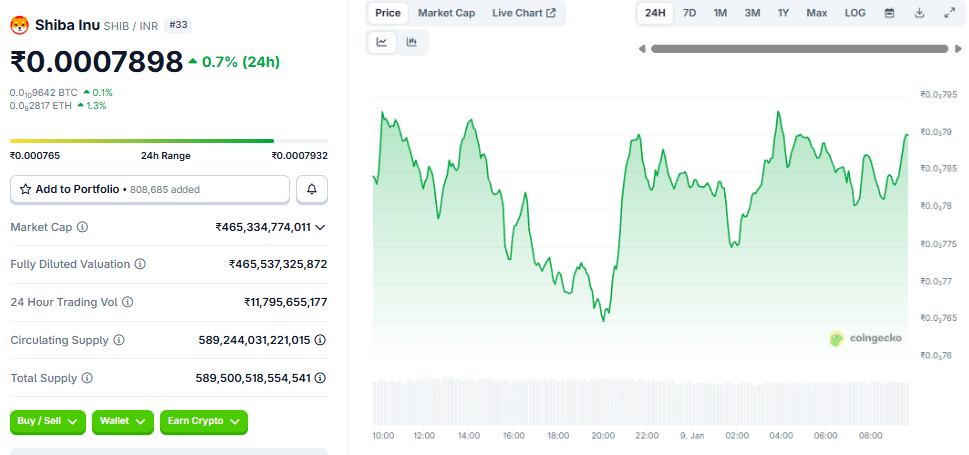
Task: Open the calendar date range picker
Action: coord(889,13)
